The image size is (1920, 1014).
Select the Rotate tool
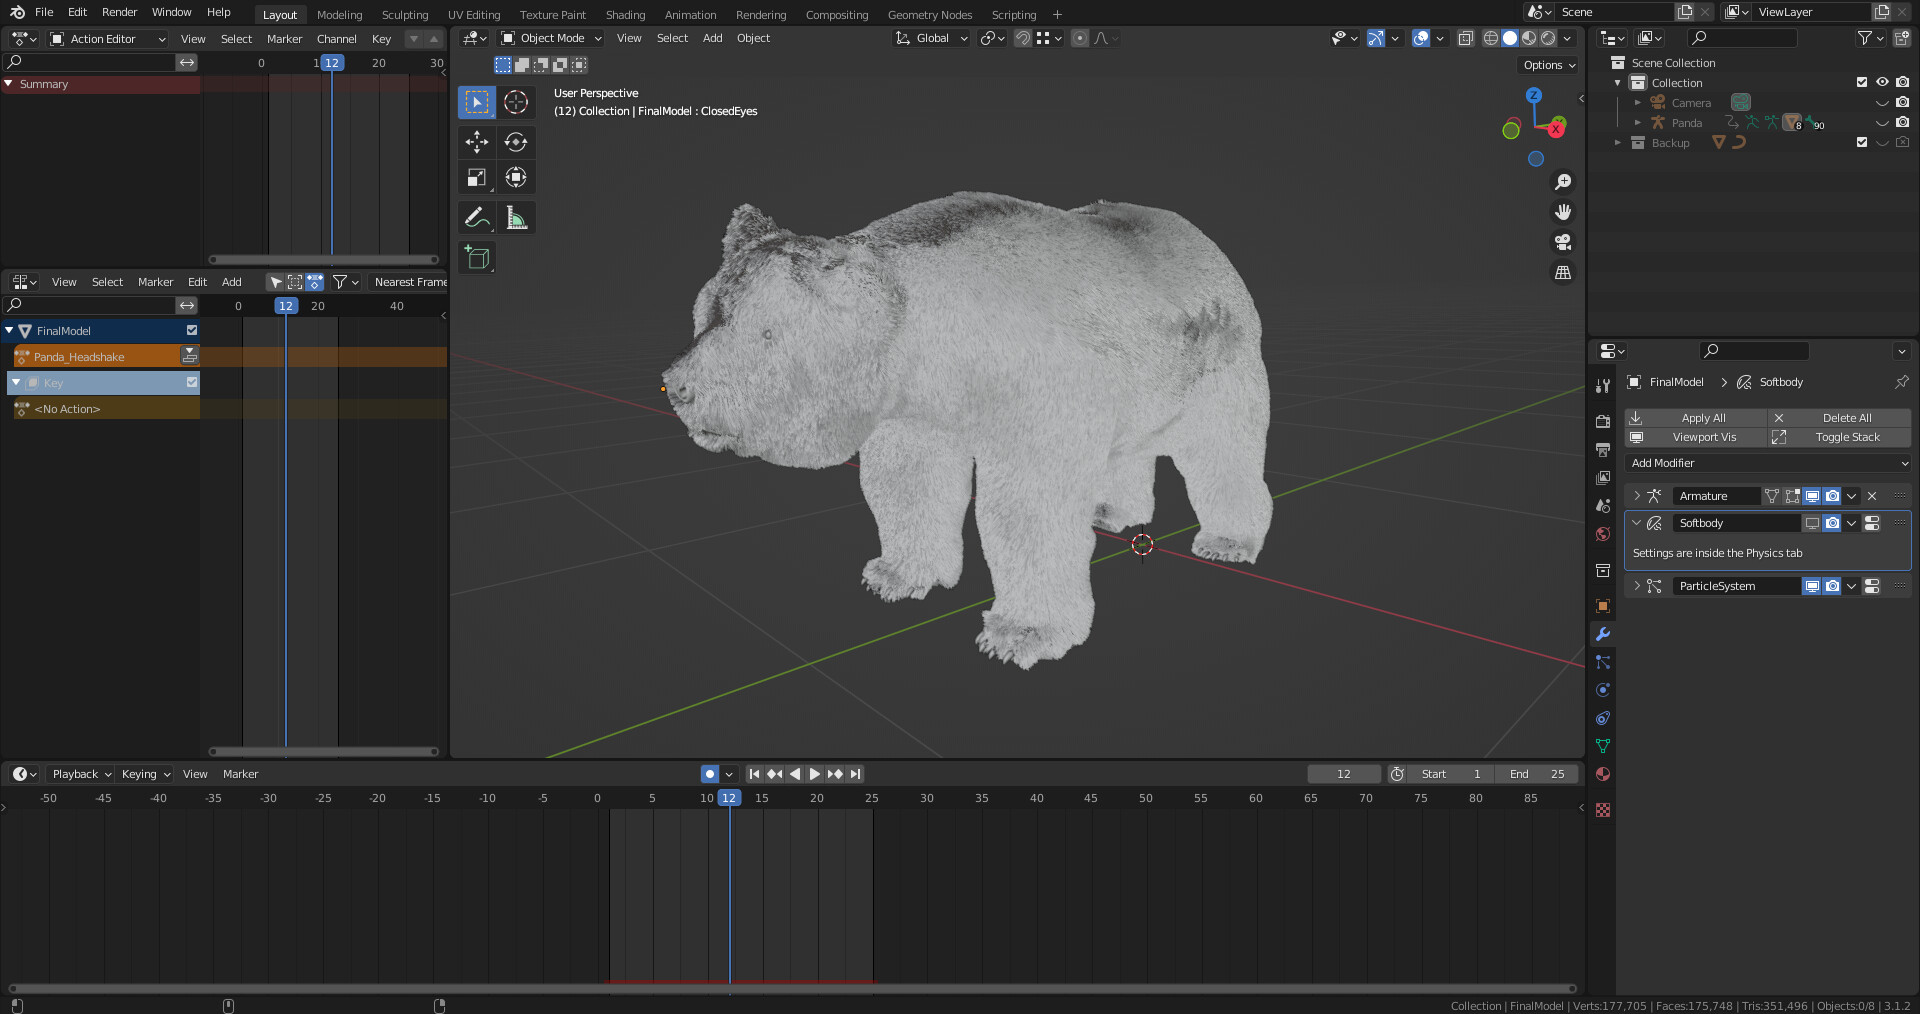[x=516, y=142]
